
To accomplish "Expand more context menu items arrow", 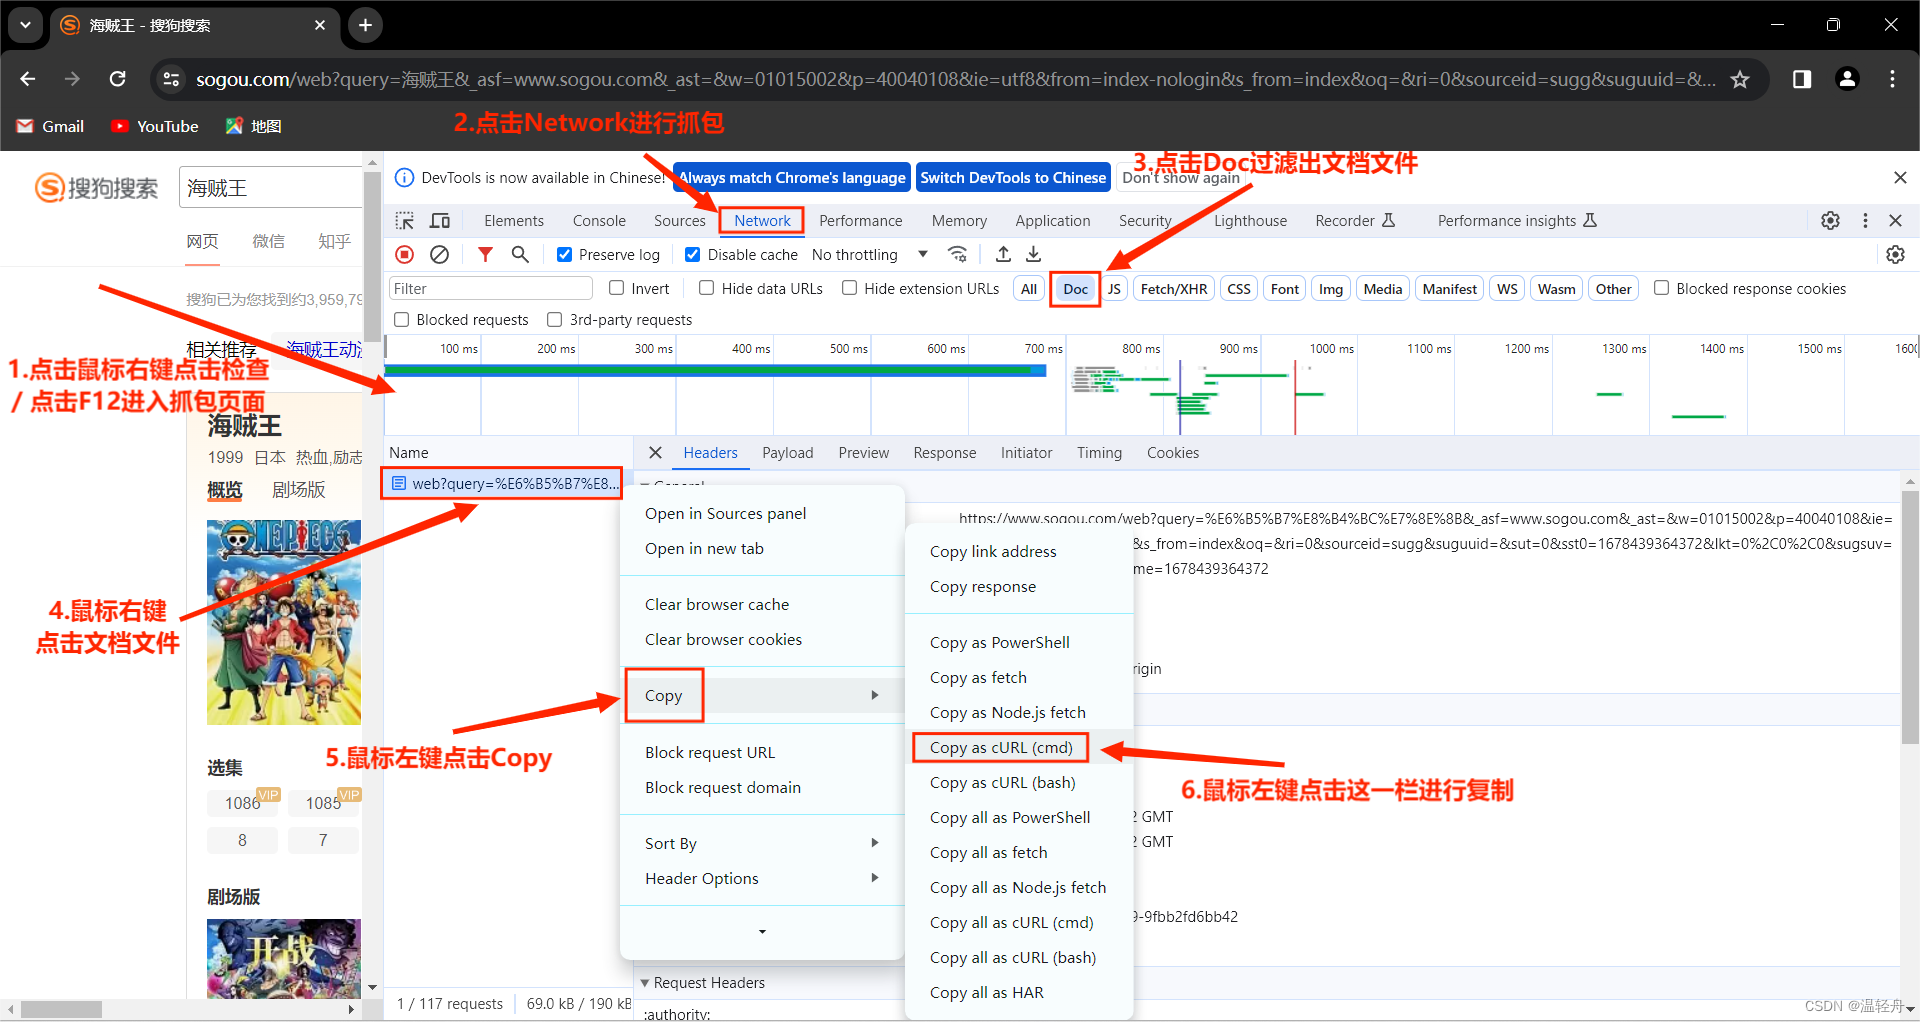I will pyautogui.click(x=762, y=932).
